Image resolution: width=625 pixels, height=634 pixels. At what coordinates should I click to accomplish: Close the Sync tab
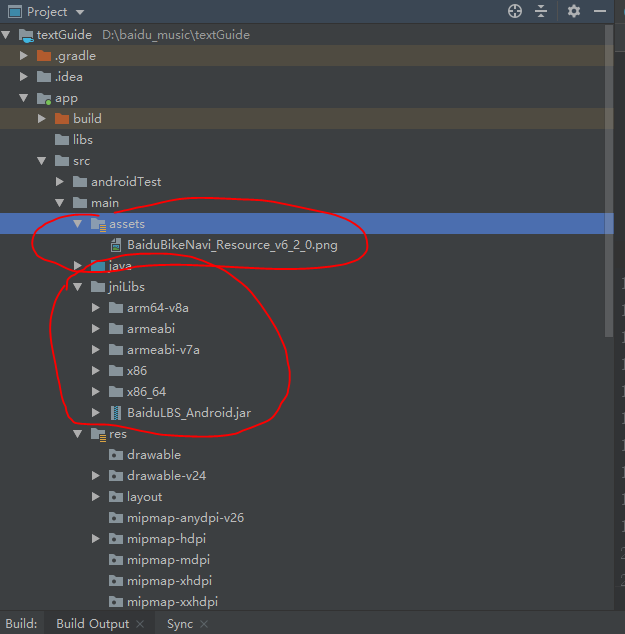click(x=204, y=624)
